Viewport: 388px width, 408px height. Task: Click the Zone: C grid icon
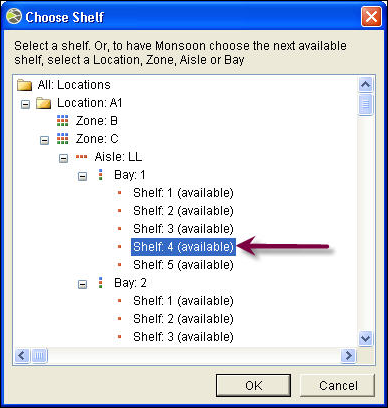(x=62, y=139)
